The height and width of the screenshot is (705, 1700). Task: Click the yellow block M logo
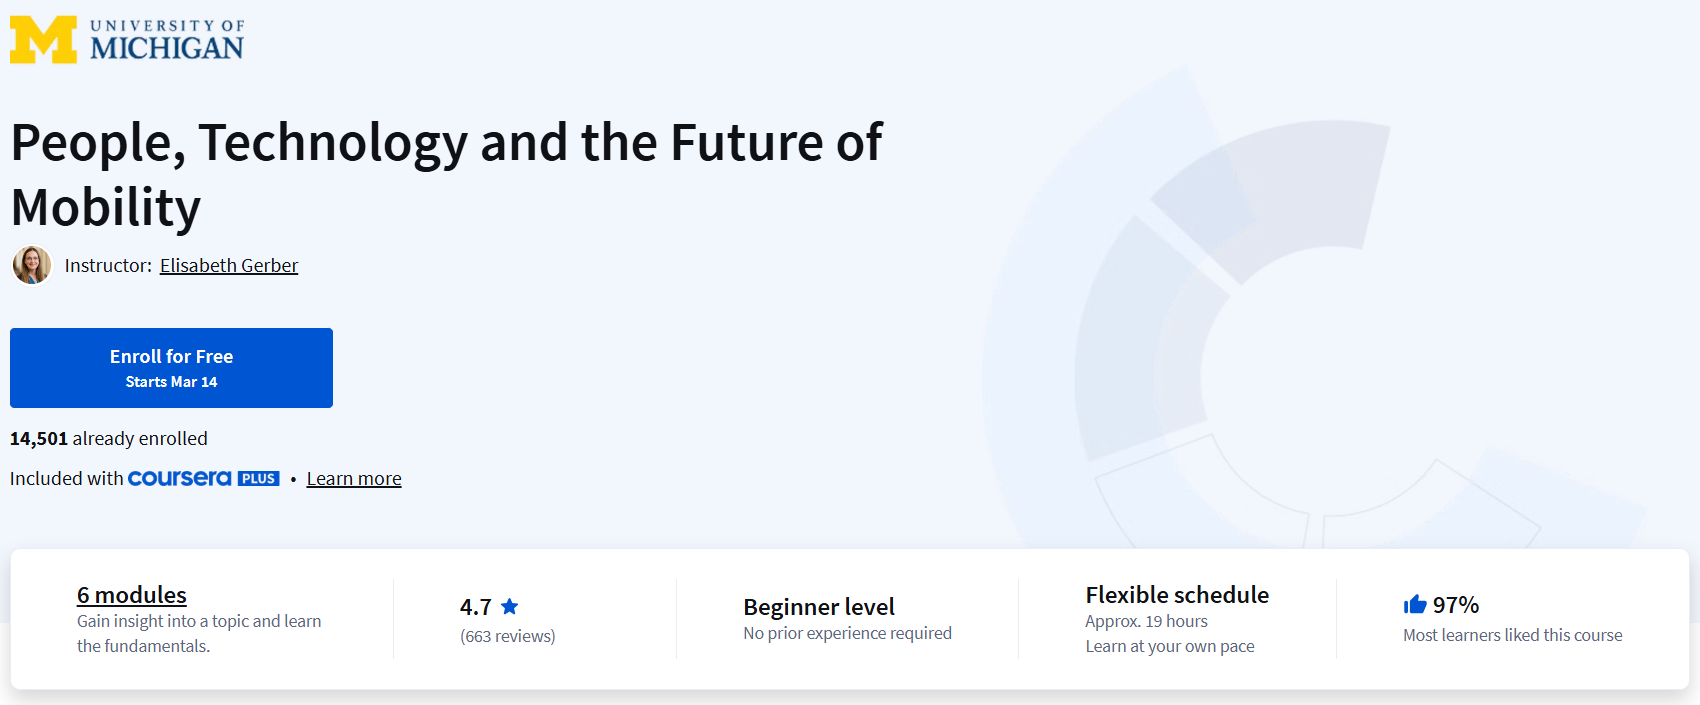tap(43, 40)
